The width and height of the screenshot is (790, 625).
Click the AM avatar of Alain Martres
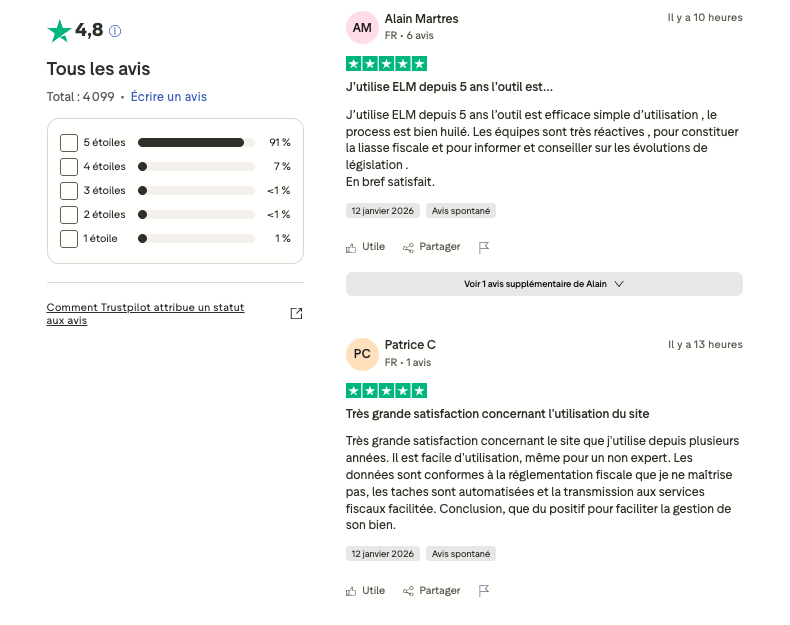coord(362,27)
